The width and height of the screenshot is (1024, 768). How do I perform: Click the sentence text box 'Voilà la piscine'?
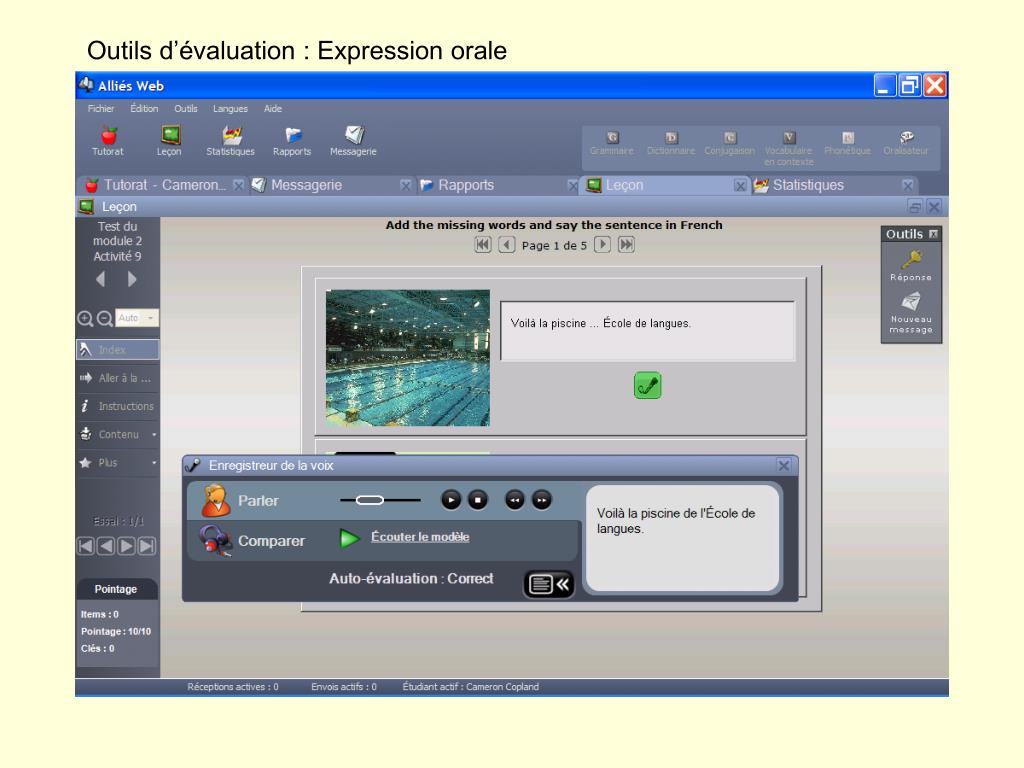coord(648,331)
